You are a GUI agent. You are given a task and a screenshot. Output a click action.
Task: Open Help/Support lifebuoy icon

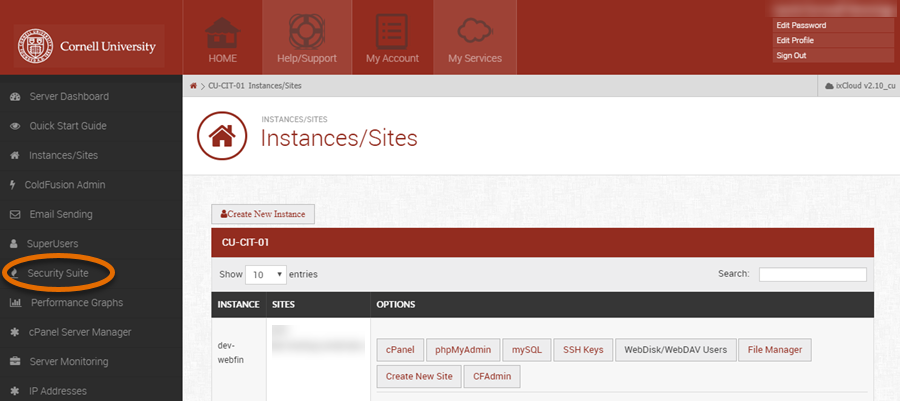[x=307, y=32]
